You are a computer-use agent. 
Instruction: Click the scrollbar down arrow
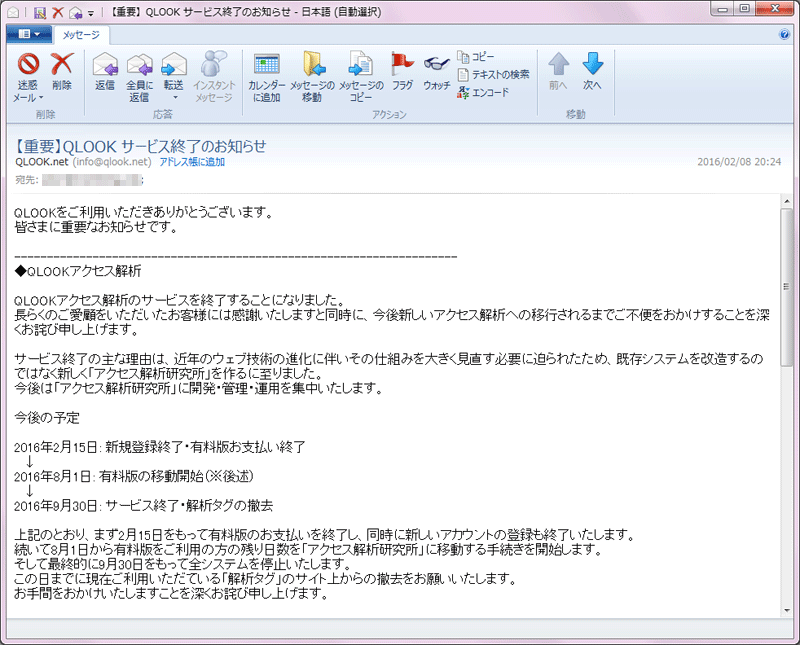786,610
